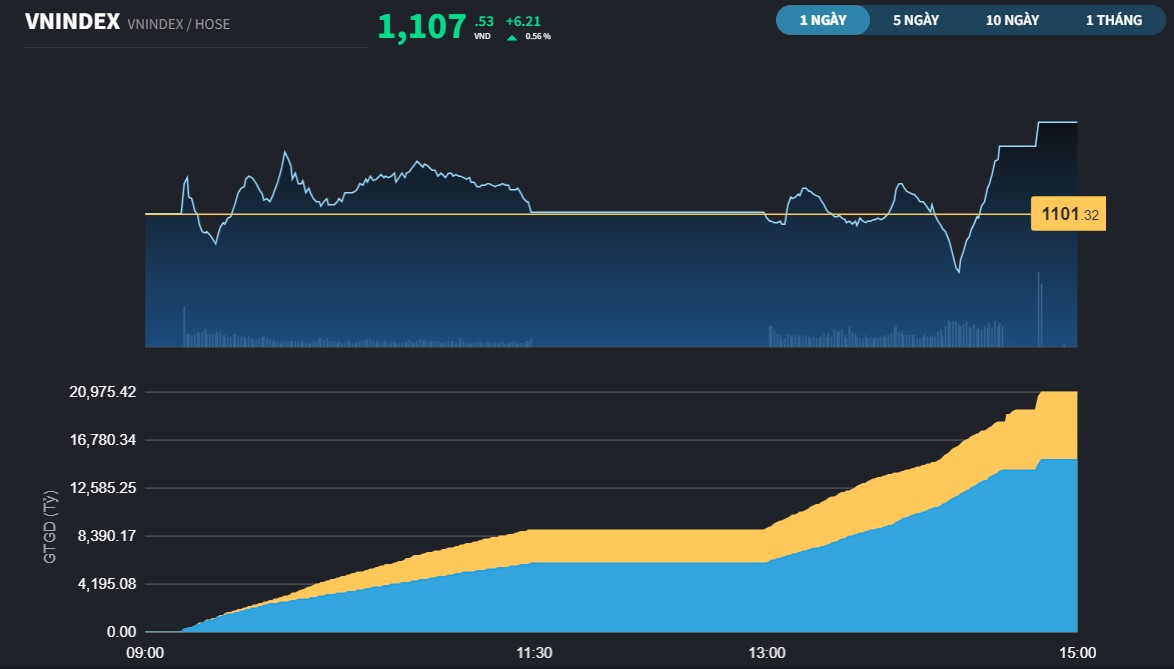Select the 1 NGÀY time range tab
Screen dimensions: 1174x669
(822, 19)
